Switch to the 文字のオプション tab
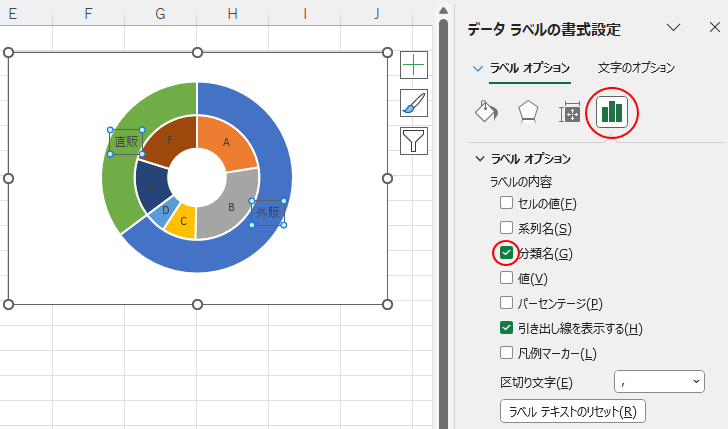The image size is (728, 429). pyautogui.click(x=636, y=68)
